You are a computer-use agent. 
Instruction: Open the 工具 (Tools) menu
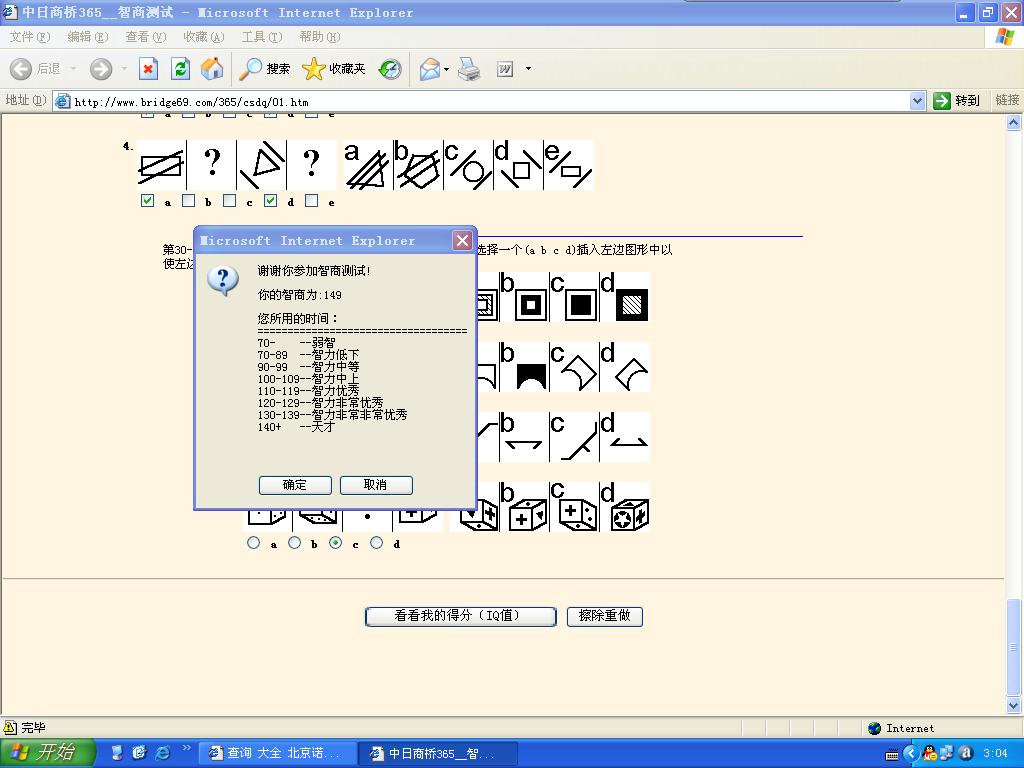pos(261,37)
